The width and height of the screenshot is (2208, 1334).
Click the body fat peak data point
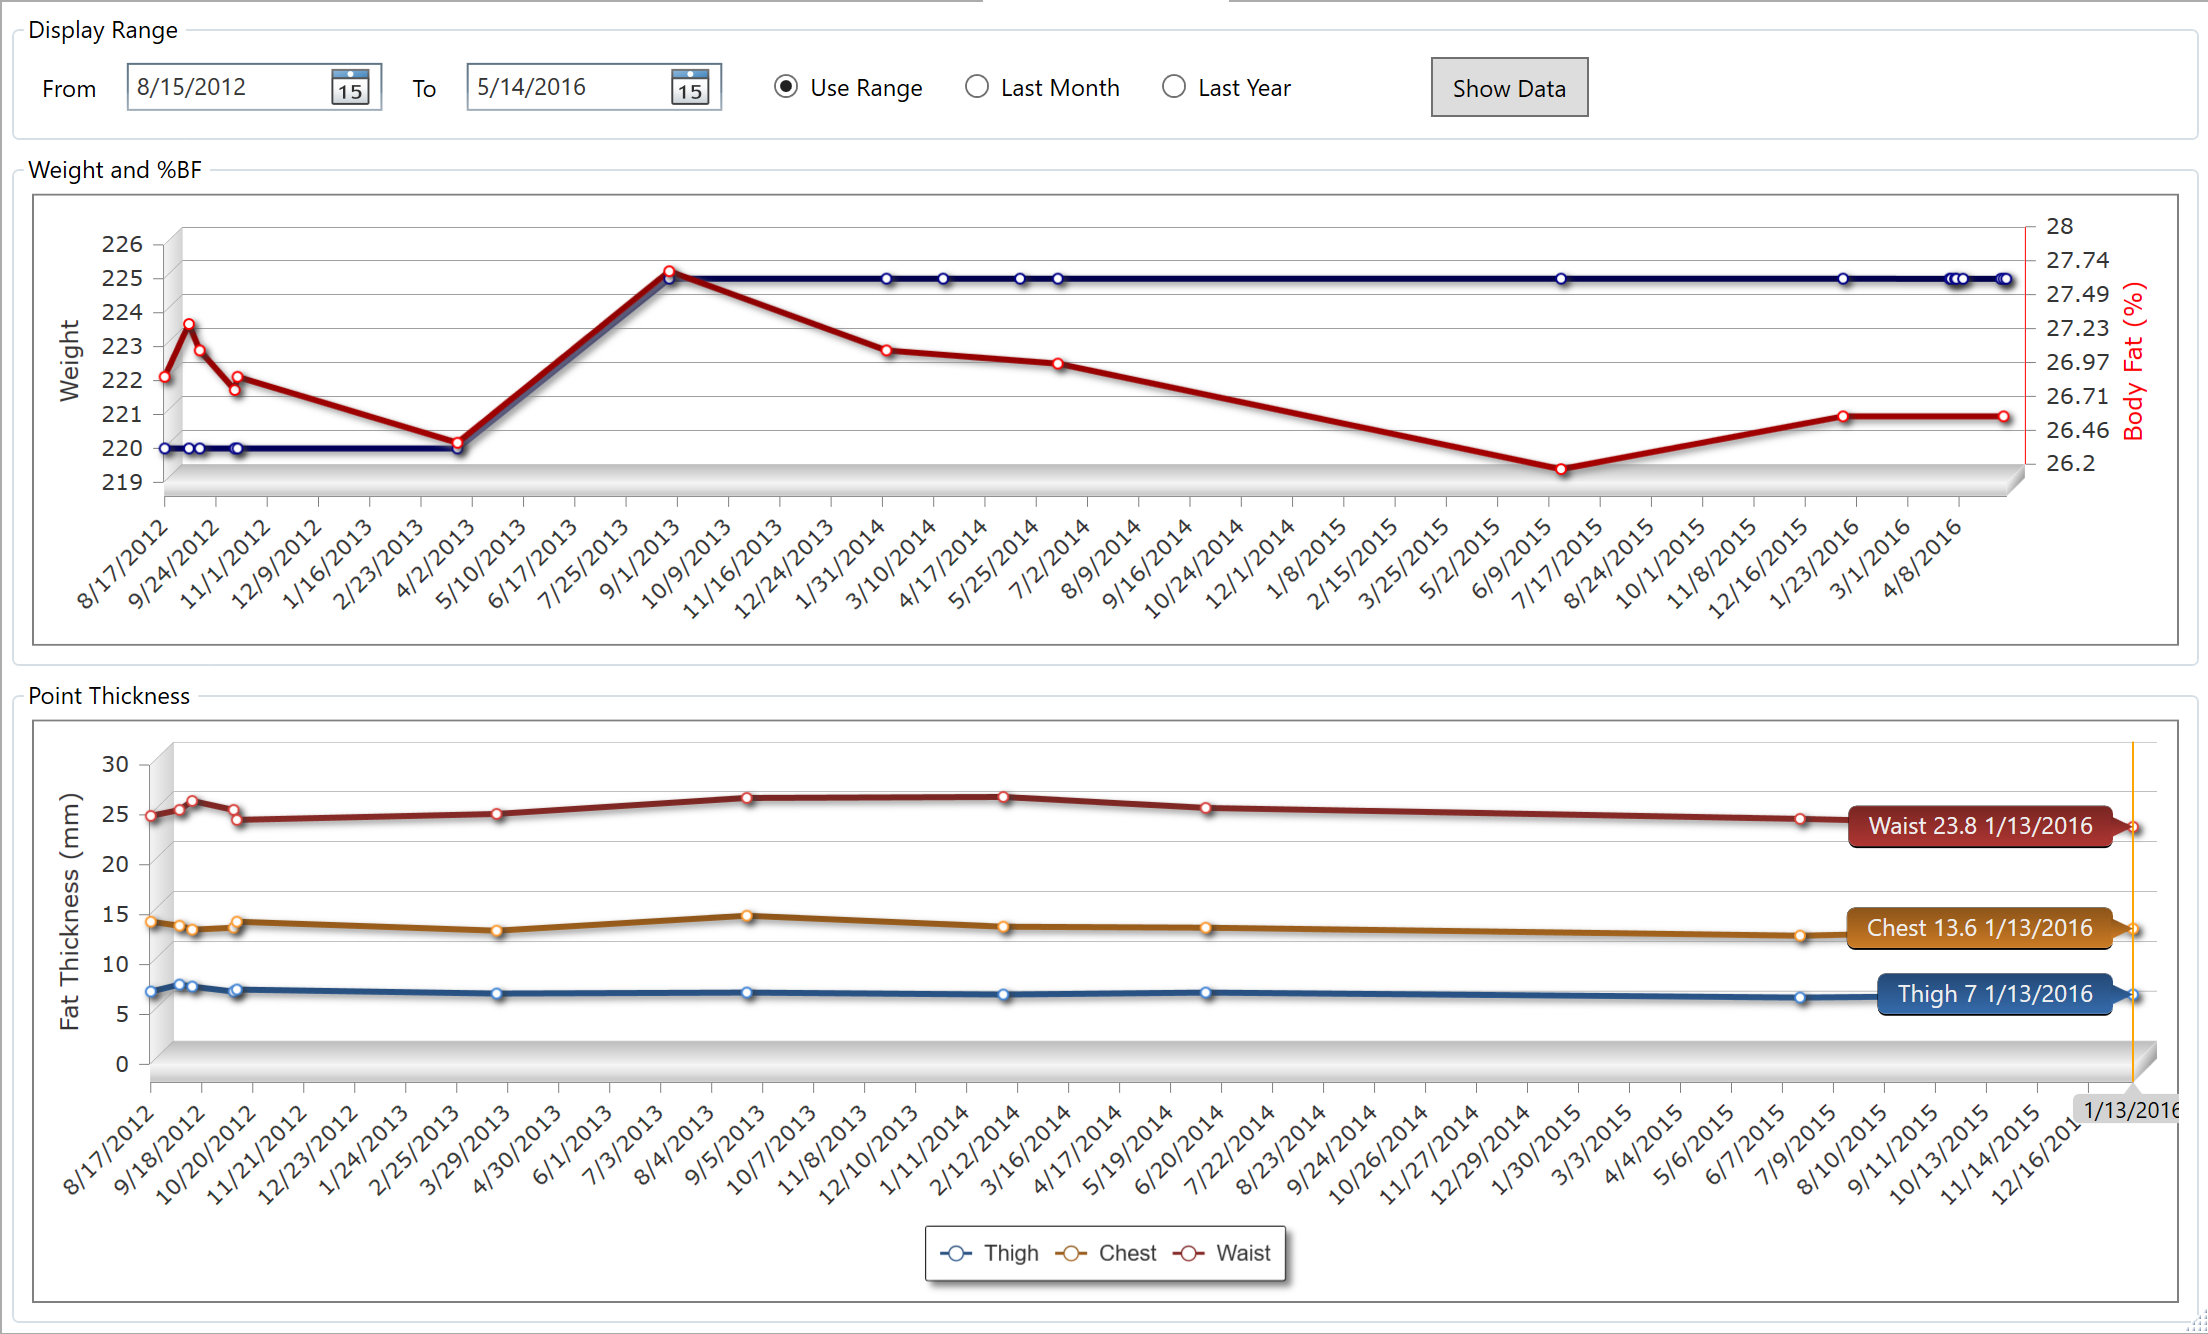pyautogui.click(x=669, y=271)
